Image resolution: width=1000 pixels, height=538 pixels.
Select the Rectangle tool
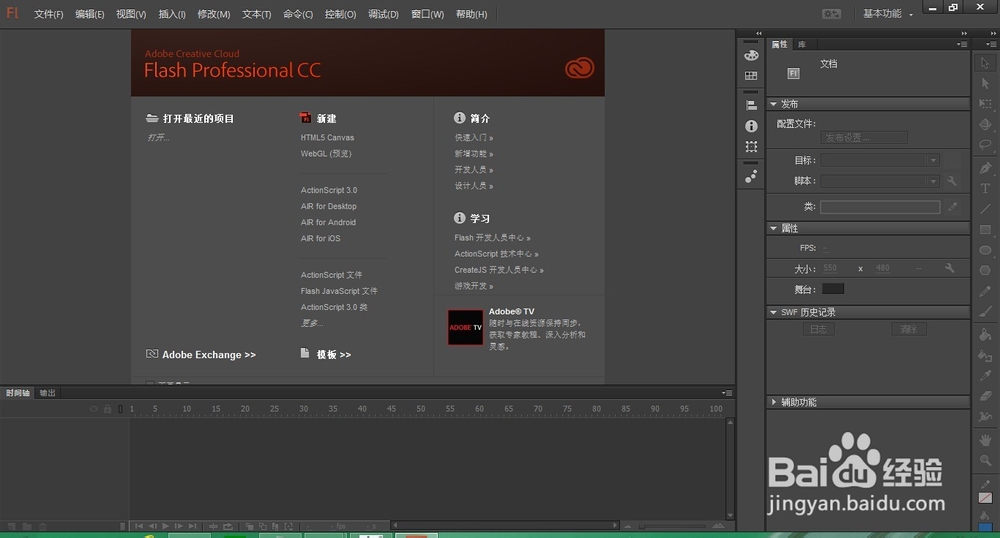point(985,229)
